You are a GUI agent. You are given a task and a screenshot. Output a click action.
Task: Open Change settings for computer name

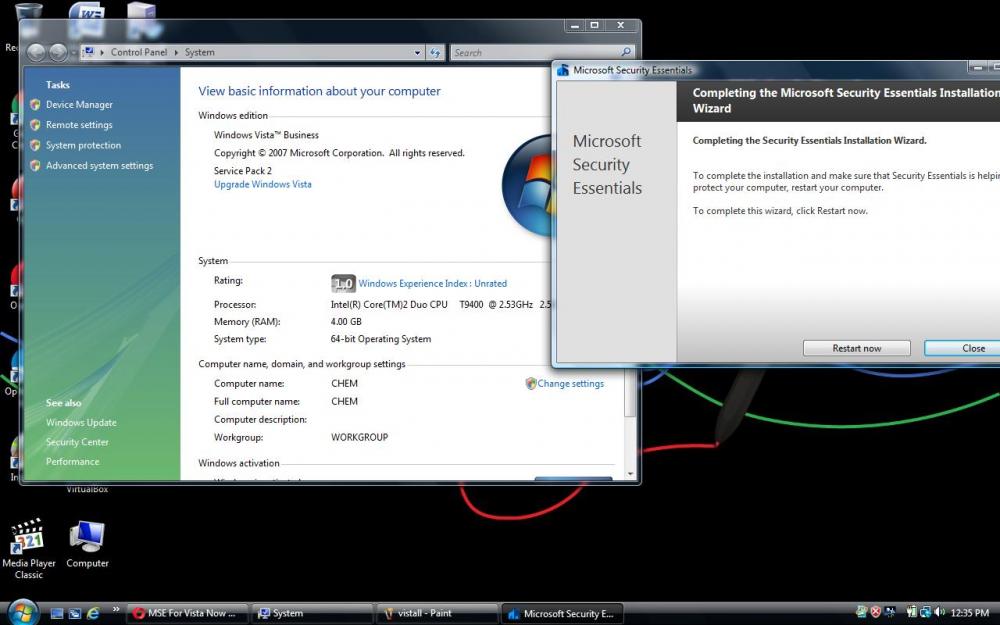(x=570, y=384)
